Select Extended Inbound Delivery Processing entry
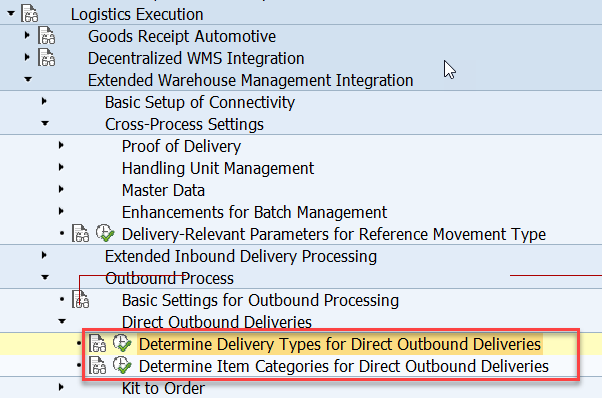 click(x=241, y=256)
